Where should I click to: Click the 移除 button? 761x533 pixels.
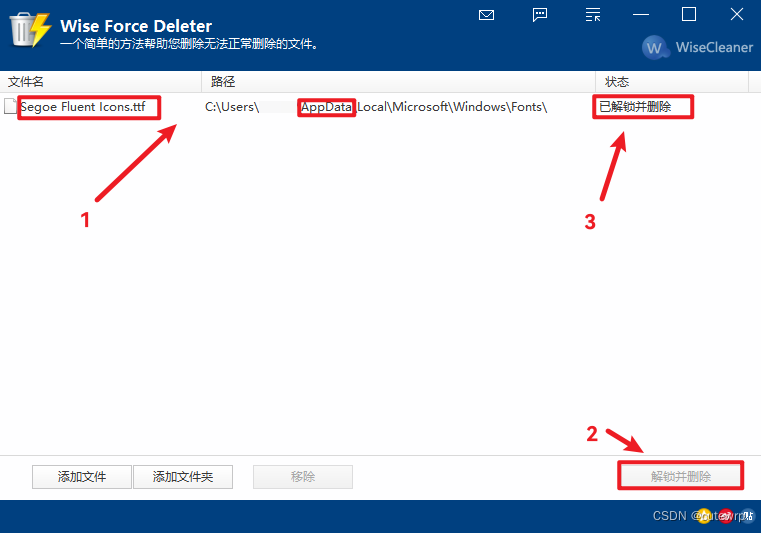click(303, 477)
